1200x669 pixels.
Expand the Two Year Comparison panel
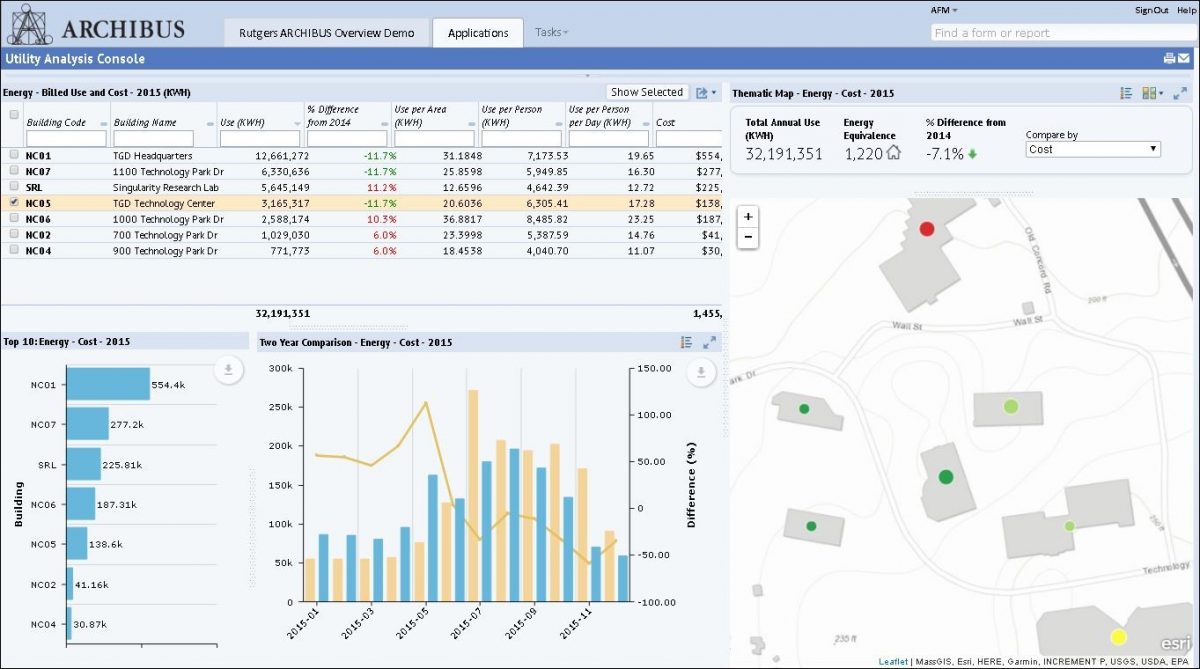(x=709, y=342)
